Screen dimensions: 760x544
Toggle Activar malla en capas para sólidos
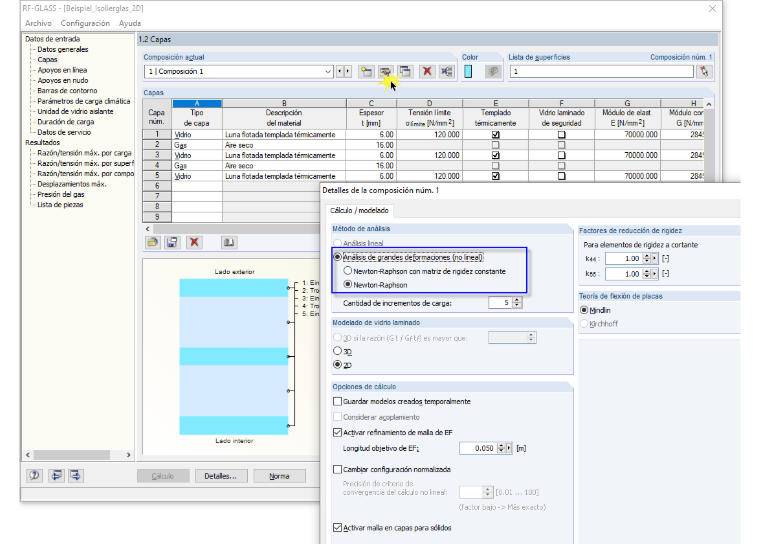(337, 528)
